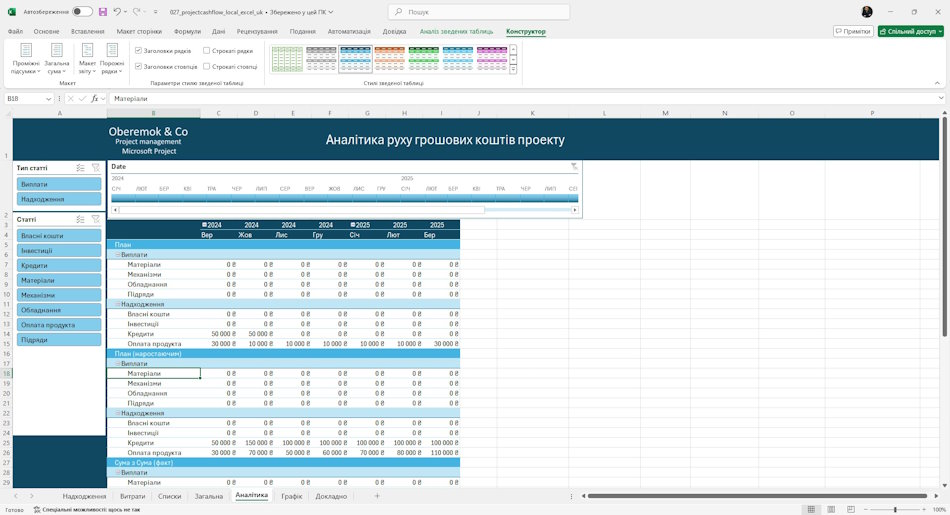Uncheck Заголовки стовпців checkbox

click(x=138, y=67)
